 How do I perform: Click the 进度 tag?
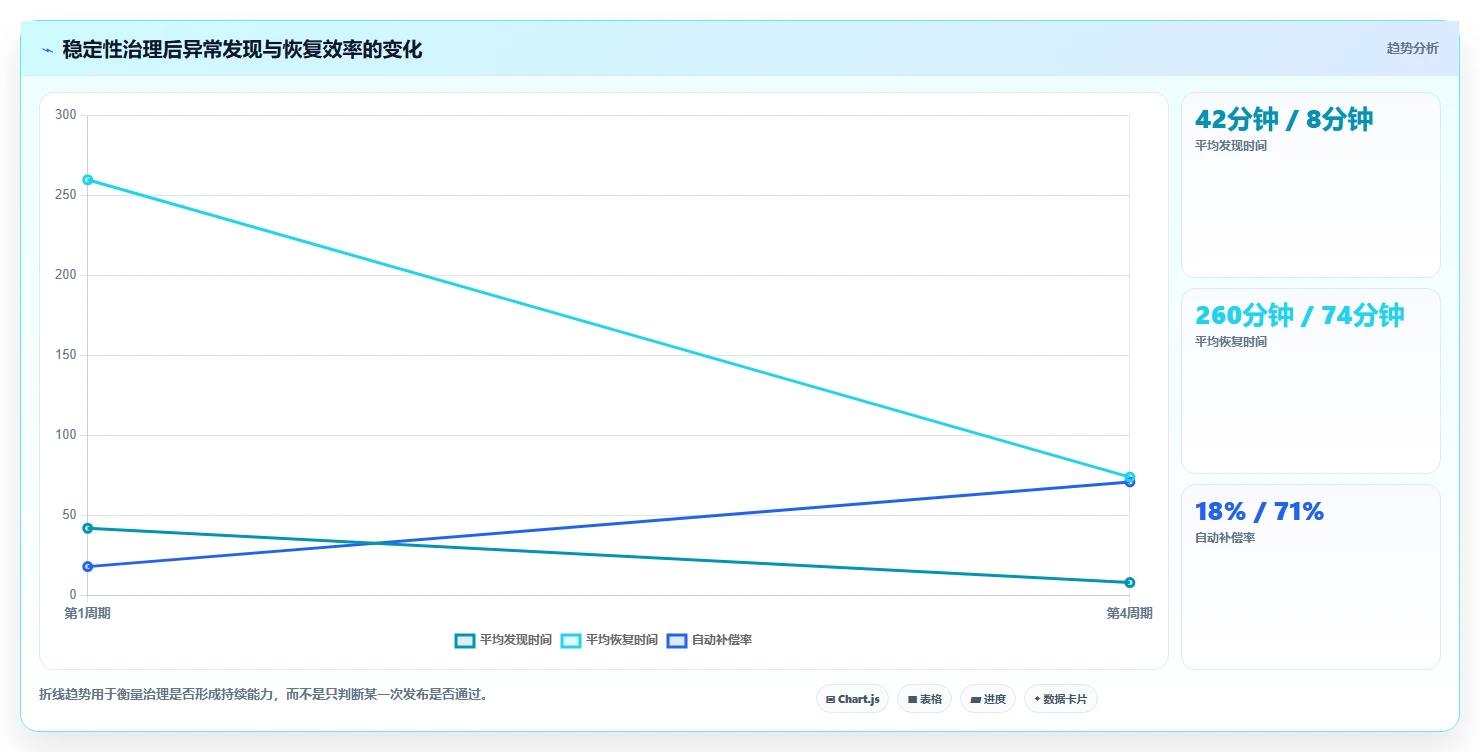[987, 699]
